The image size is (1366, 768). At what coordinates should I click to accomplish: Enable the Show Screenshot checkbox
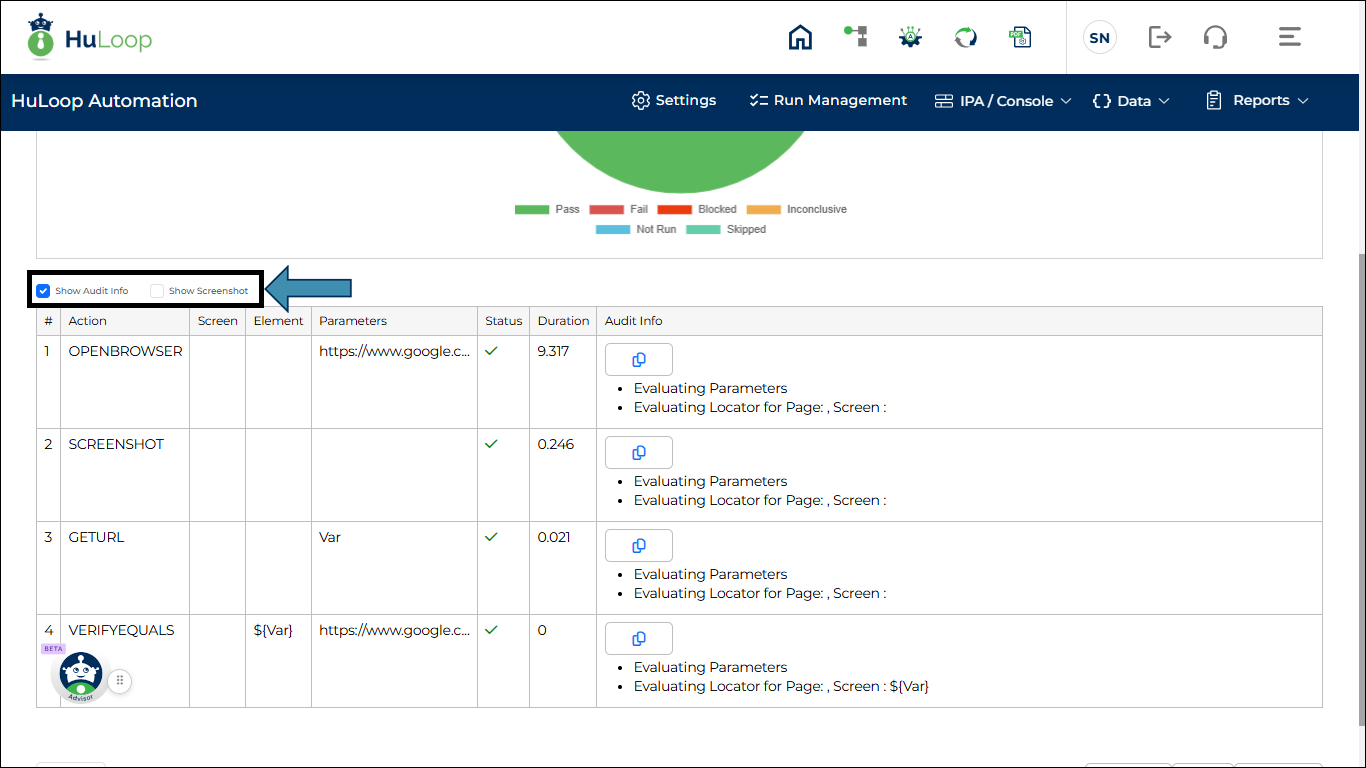click(157, 291)
